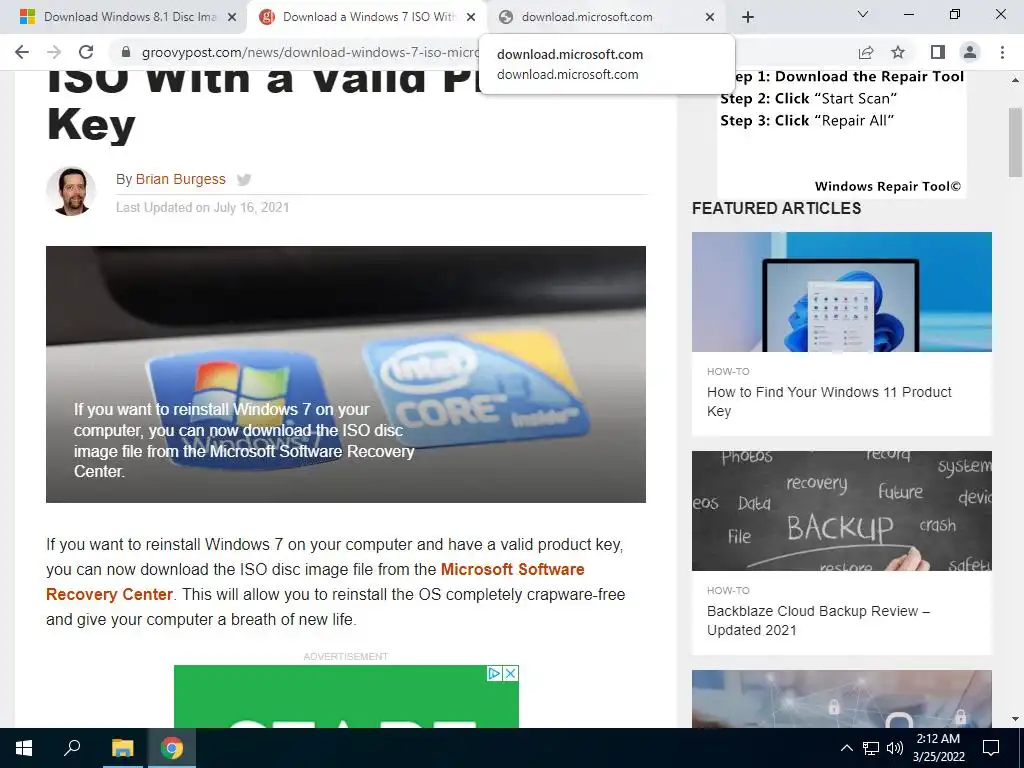This screenshot has width=1024, height=768.
Task: Close the groovypost Windows 7 ISO tab
Action: (471, 17)
